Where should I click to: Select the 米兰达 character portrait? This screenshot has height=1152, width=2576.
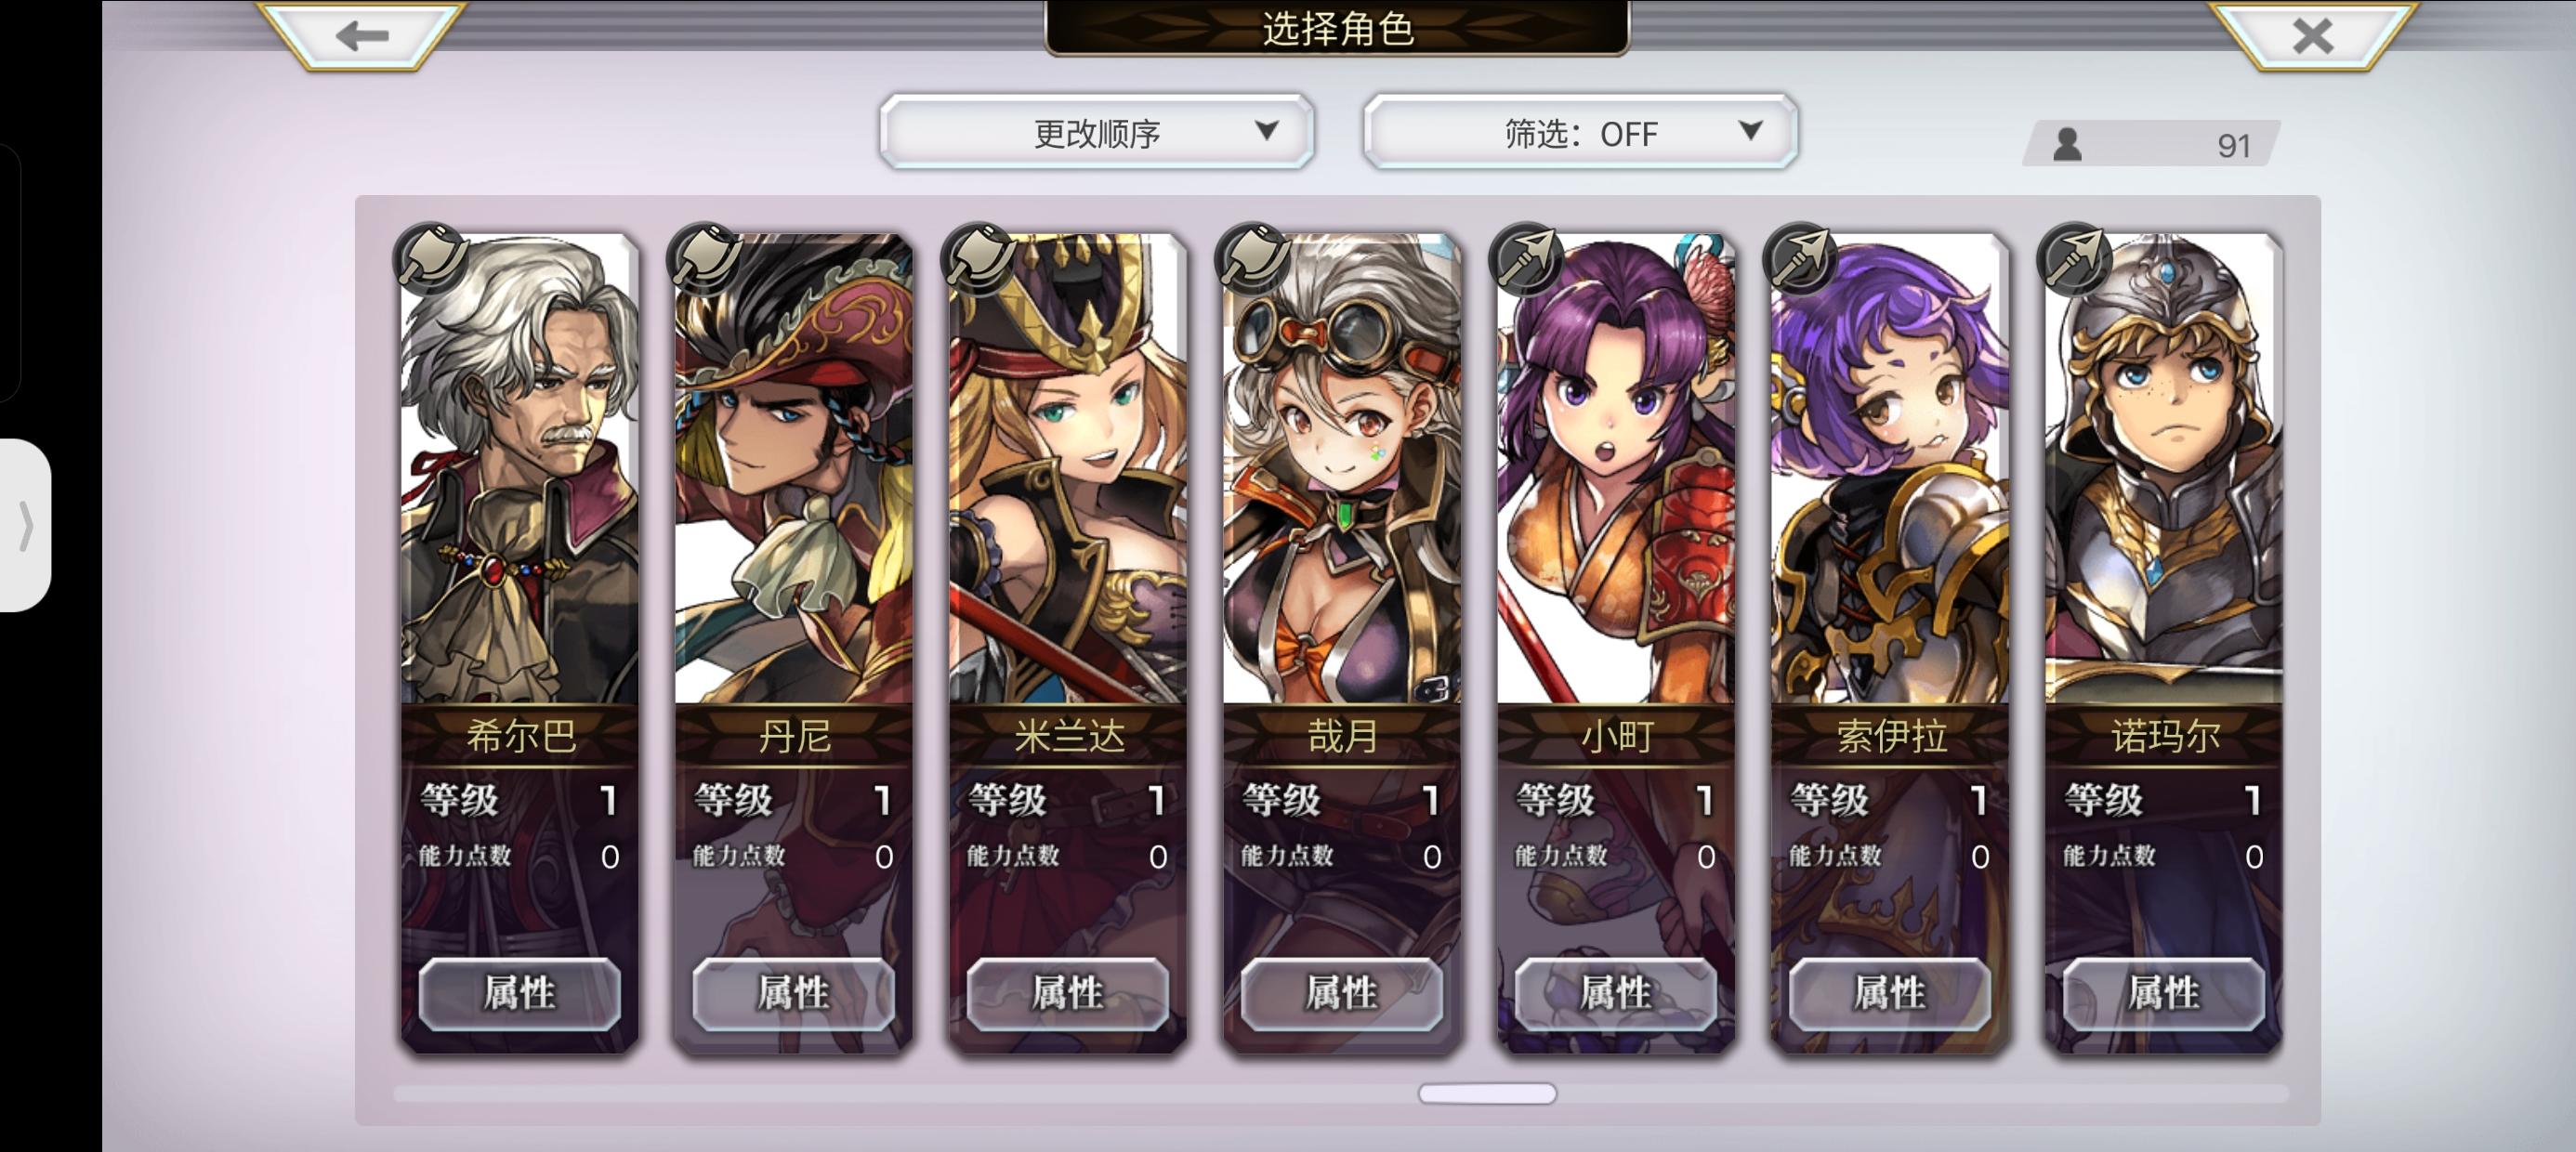coord(1068,468)
